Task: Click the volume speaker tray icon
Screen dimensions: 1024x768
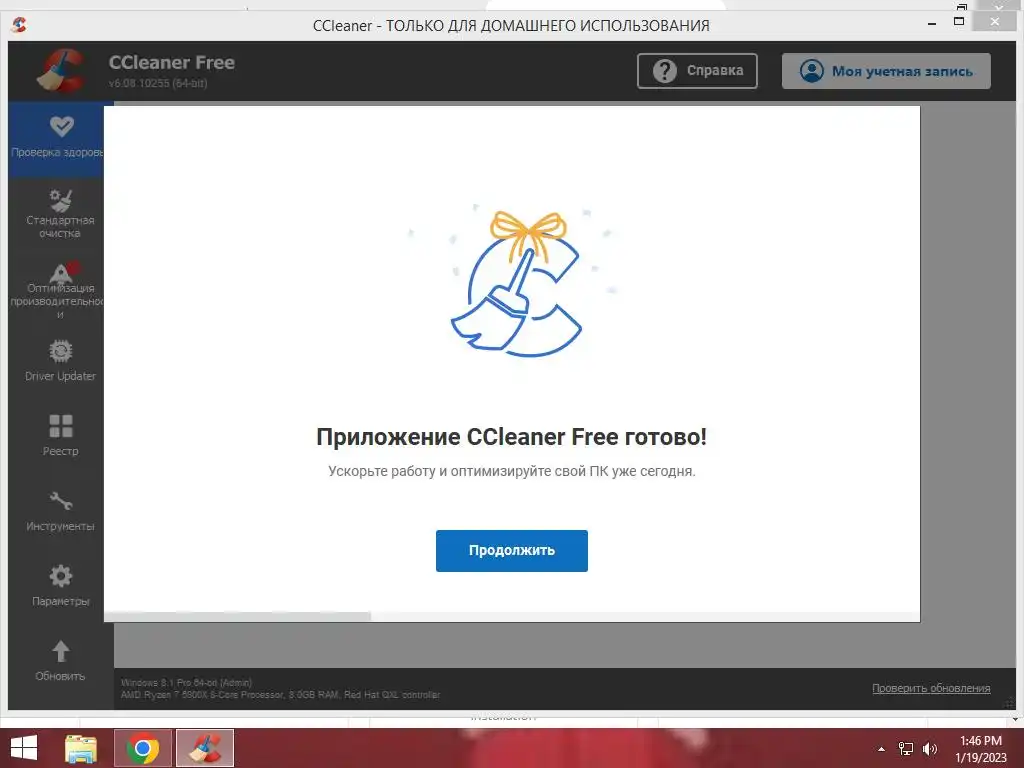Action: click(929, 749)
